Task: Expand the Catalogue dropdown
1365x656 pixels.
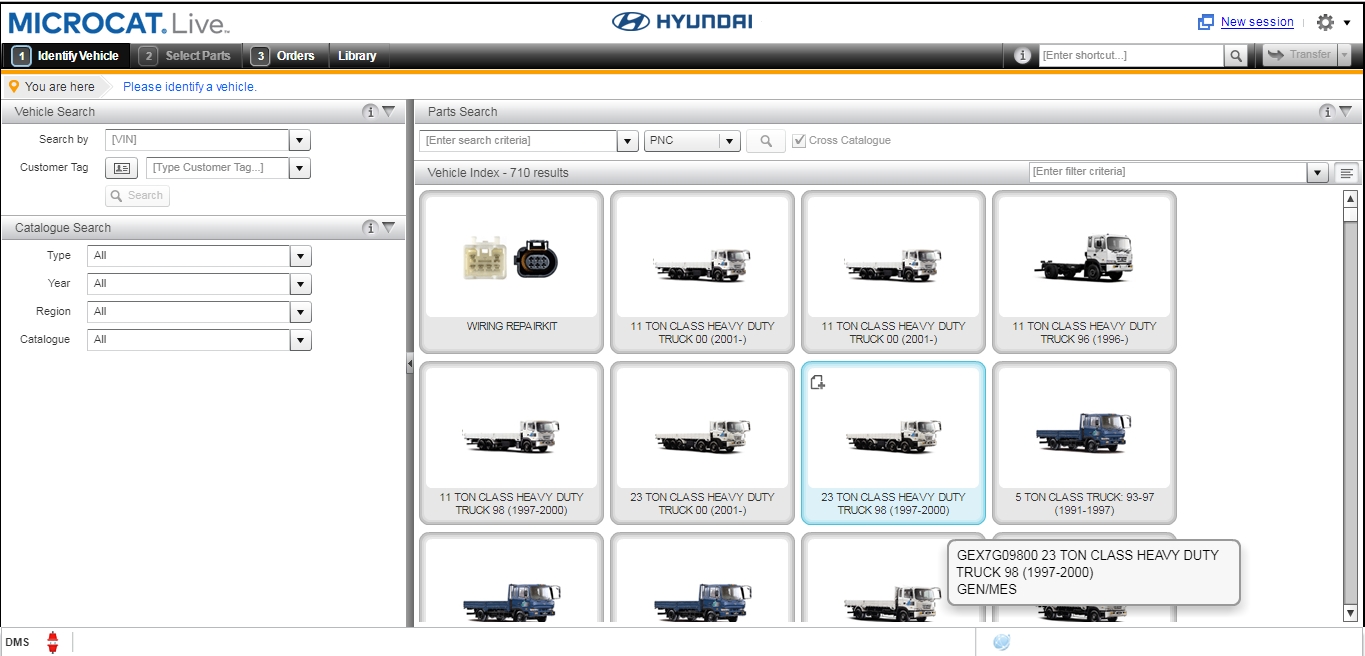Action: click(300, 340)
